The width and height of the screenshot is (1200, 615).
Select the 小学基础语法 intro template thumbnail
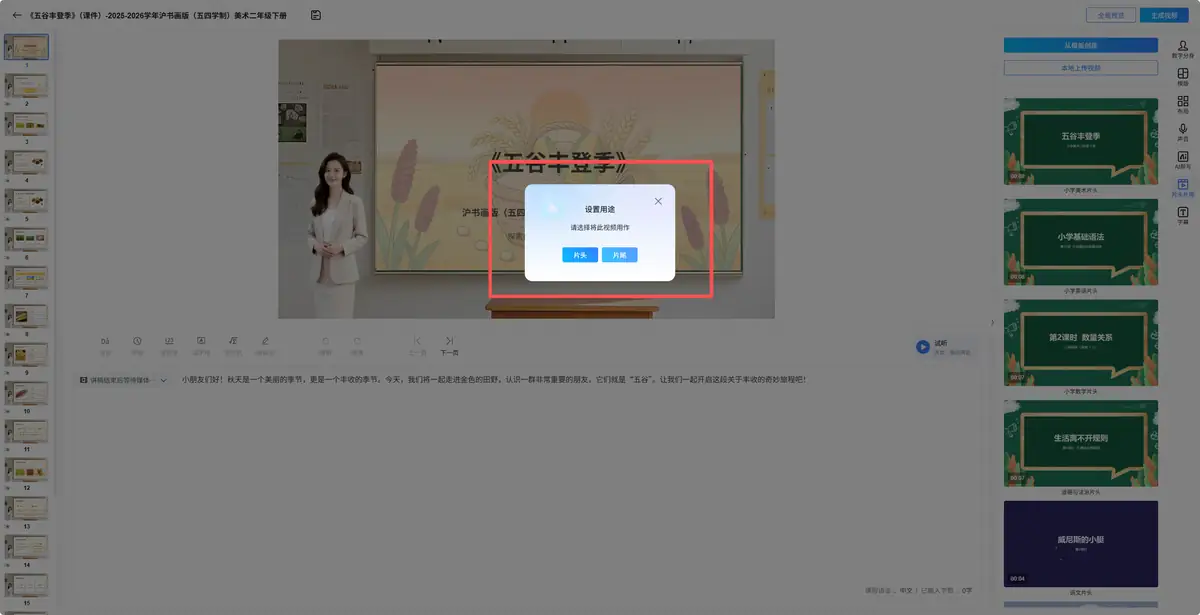tap(1081, 241)
